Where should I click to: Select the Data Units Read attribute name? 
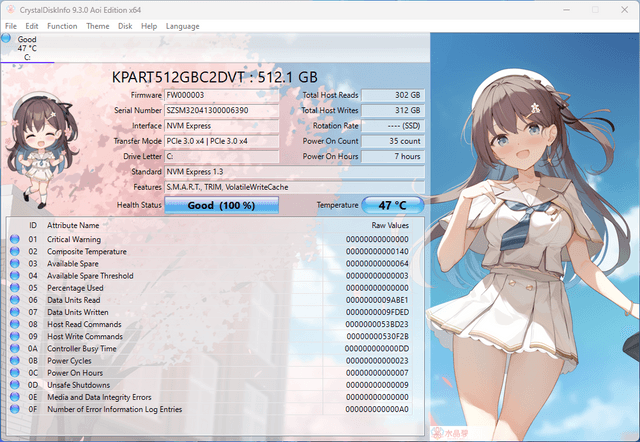[x=73, y=300]
